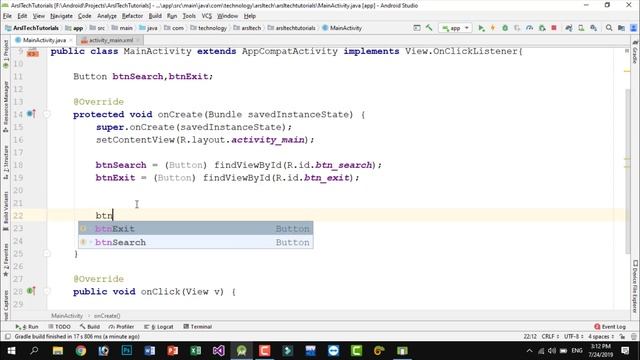Viewport: 640px width, 360px height.
Task: Select btnExit from autocomplete popup
Action: pyautogui.click(x=196, y=229)
